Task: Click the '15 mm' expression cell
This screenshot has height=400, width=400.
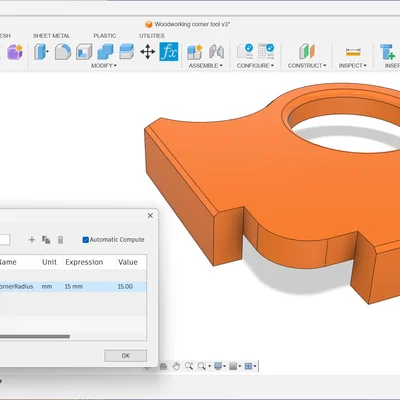Action: (x=73, y=287)
